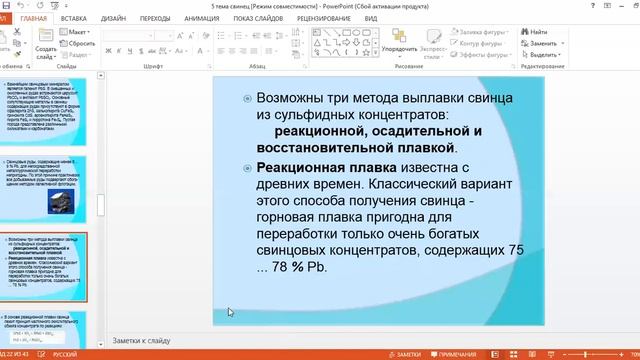The image size is (640, 360).
Task: Open the ВСТАВКА ribbon tab
Action: (73, 18)
